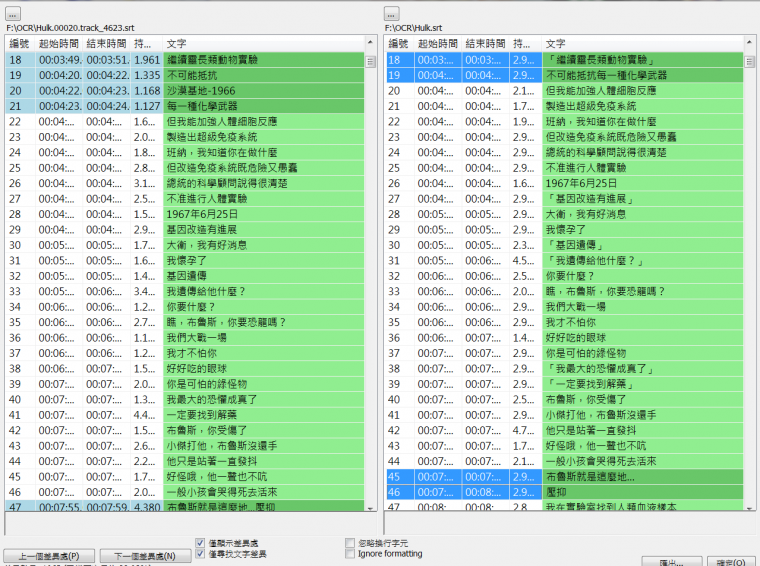Screen dimensions: 760x566
Task: Select row 26 1967年6月25日 in Hulk.srt
Action: [564, 183]
